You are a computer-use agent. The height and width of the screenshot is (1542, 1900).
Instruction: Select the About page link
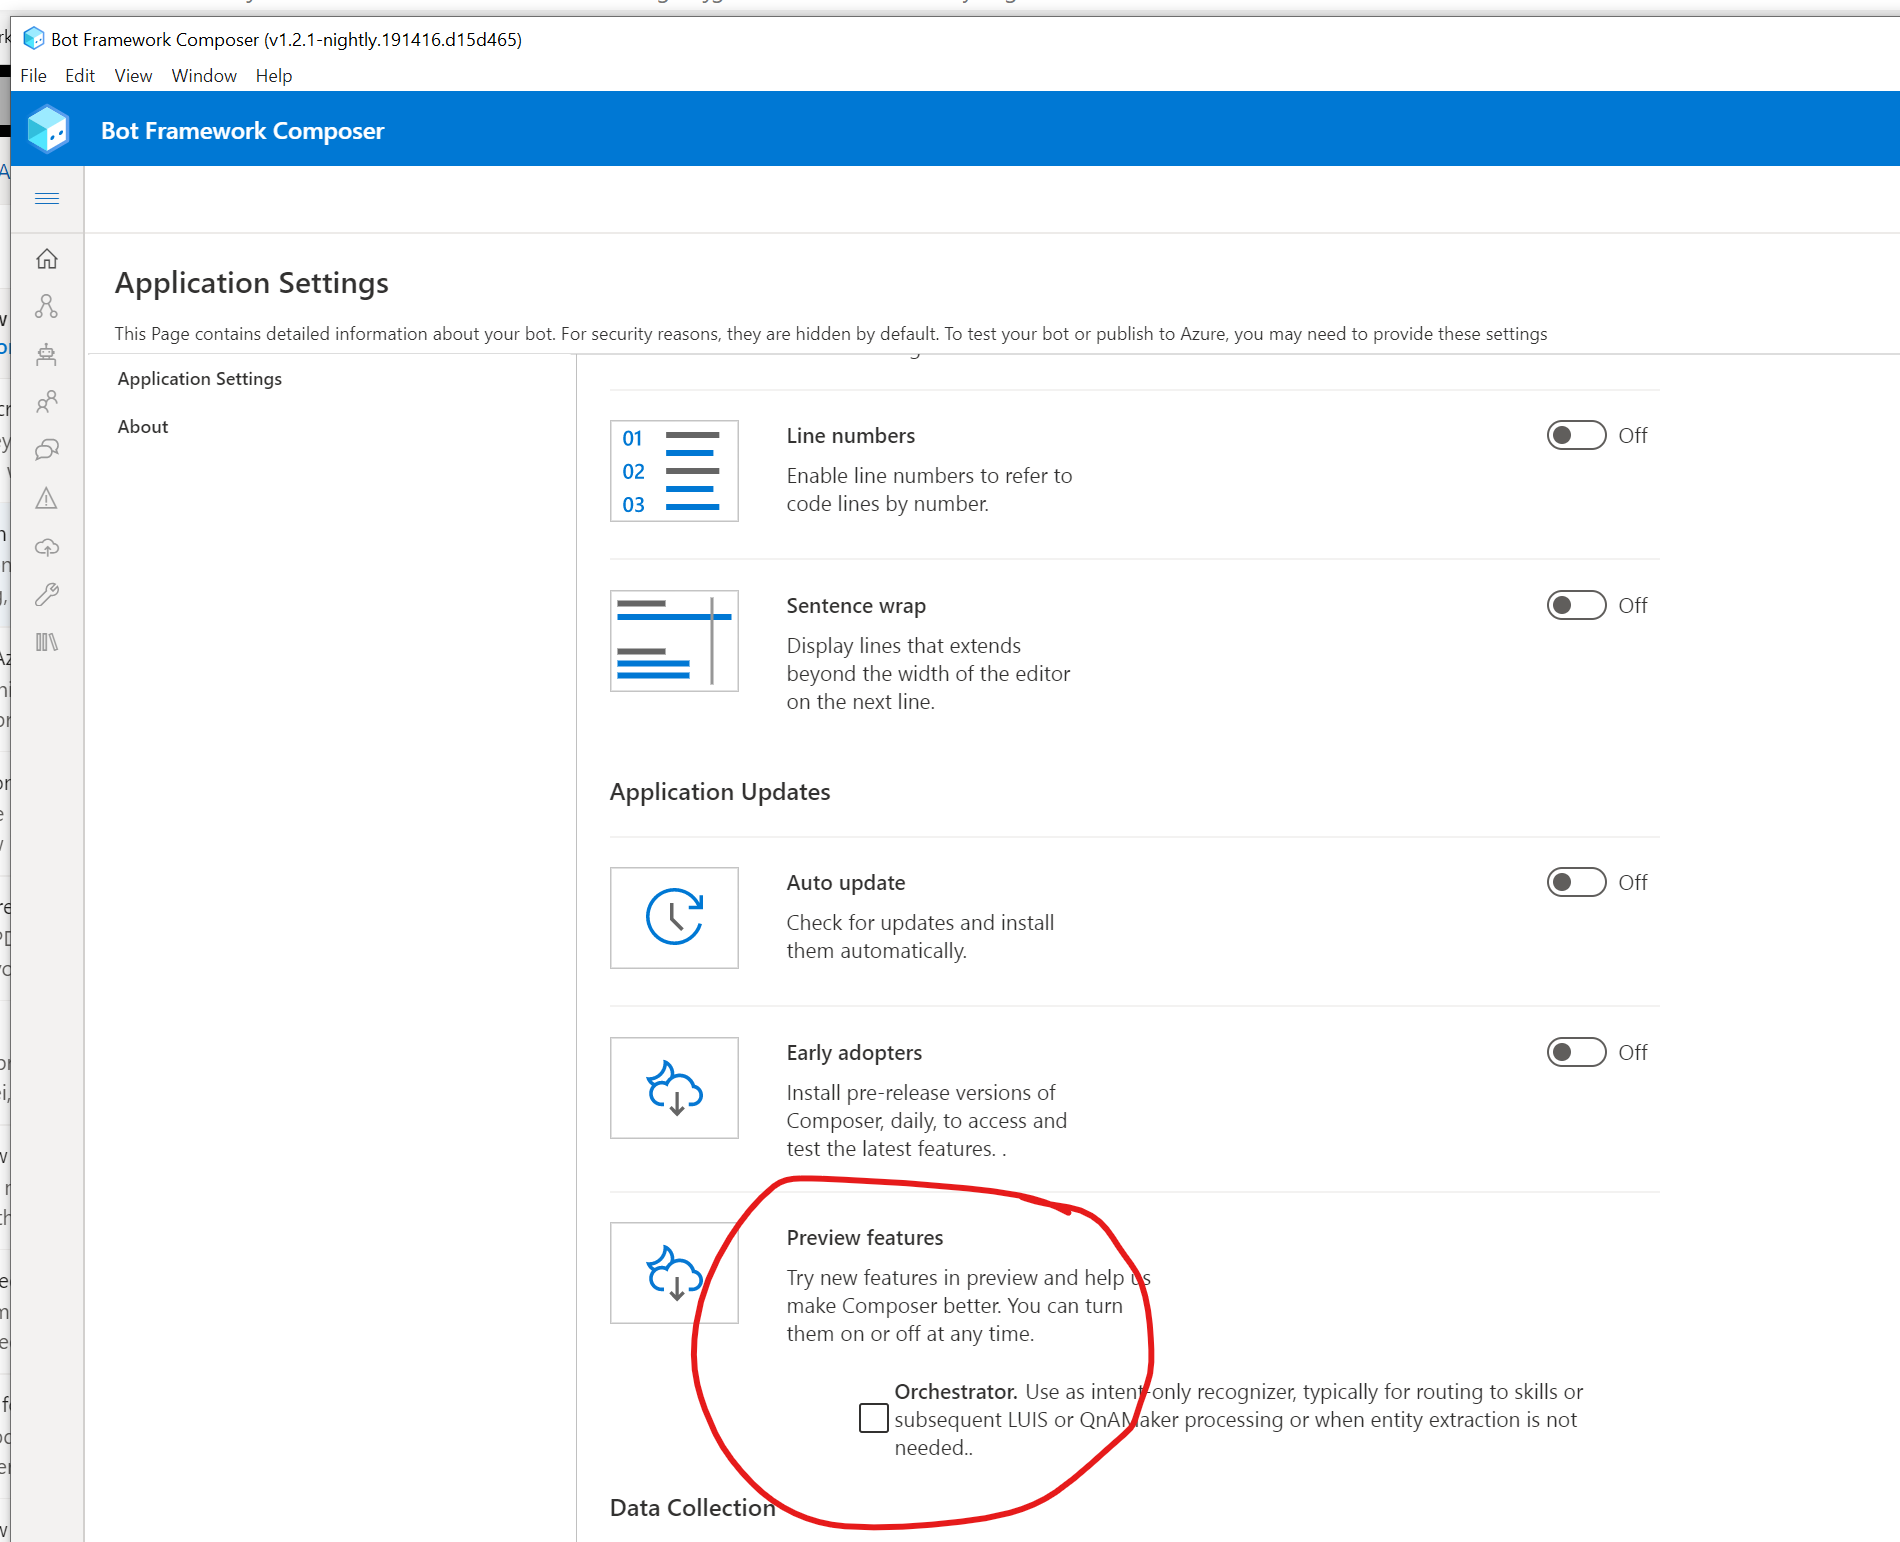coord(143,426)
